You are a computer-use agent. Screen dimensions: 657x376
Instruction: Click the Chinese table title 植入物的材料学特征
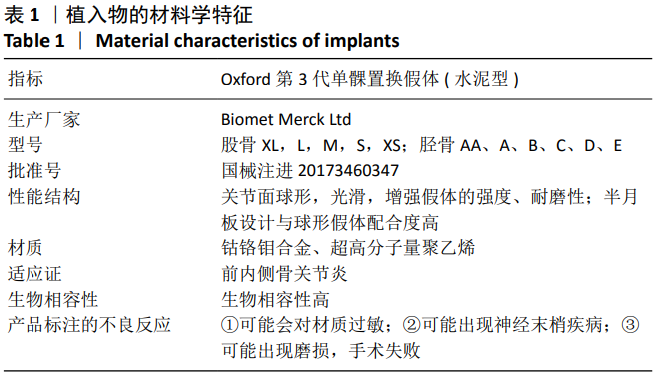pyautogui.click(x=159, y=15)
